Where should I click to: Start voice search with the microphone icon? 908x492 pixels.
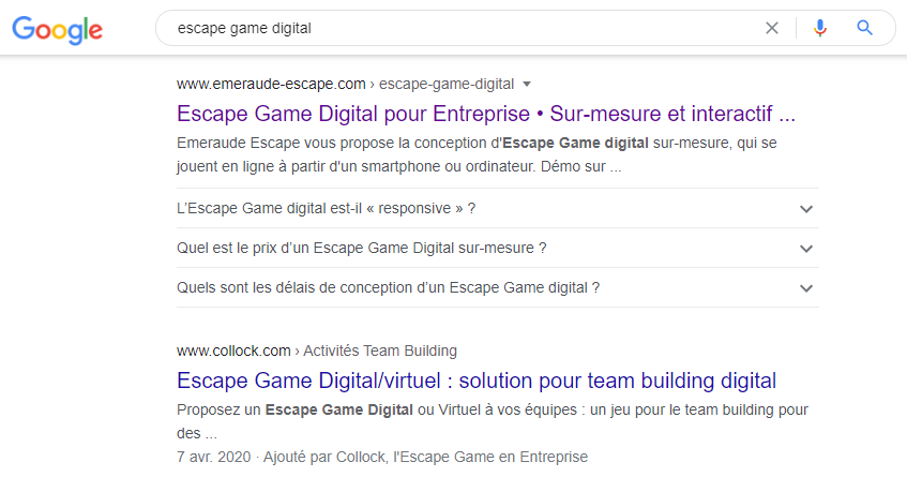click(x=820, y=28)
